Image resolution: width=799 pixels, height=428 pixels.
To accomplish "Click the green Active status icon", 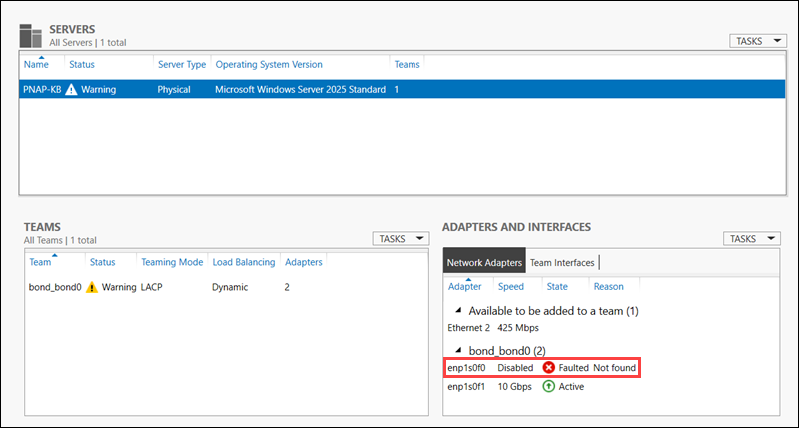I will pyautogui.click(x=548, y=387).
